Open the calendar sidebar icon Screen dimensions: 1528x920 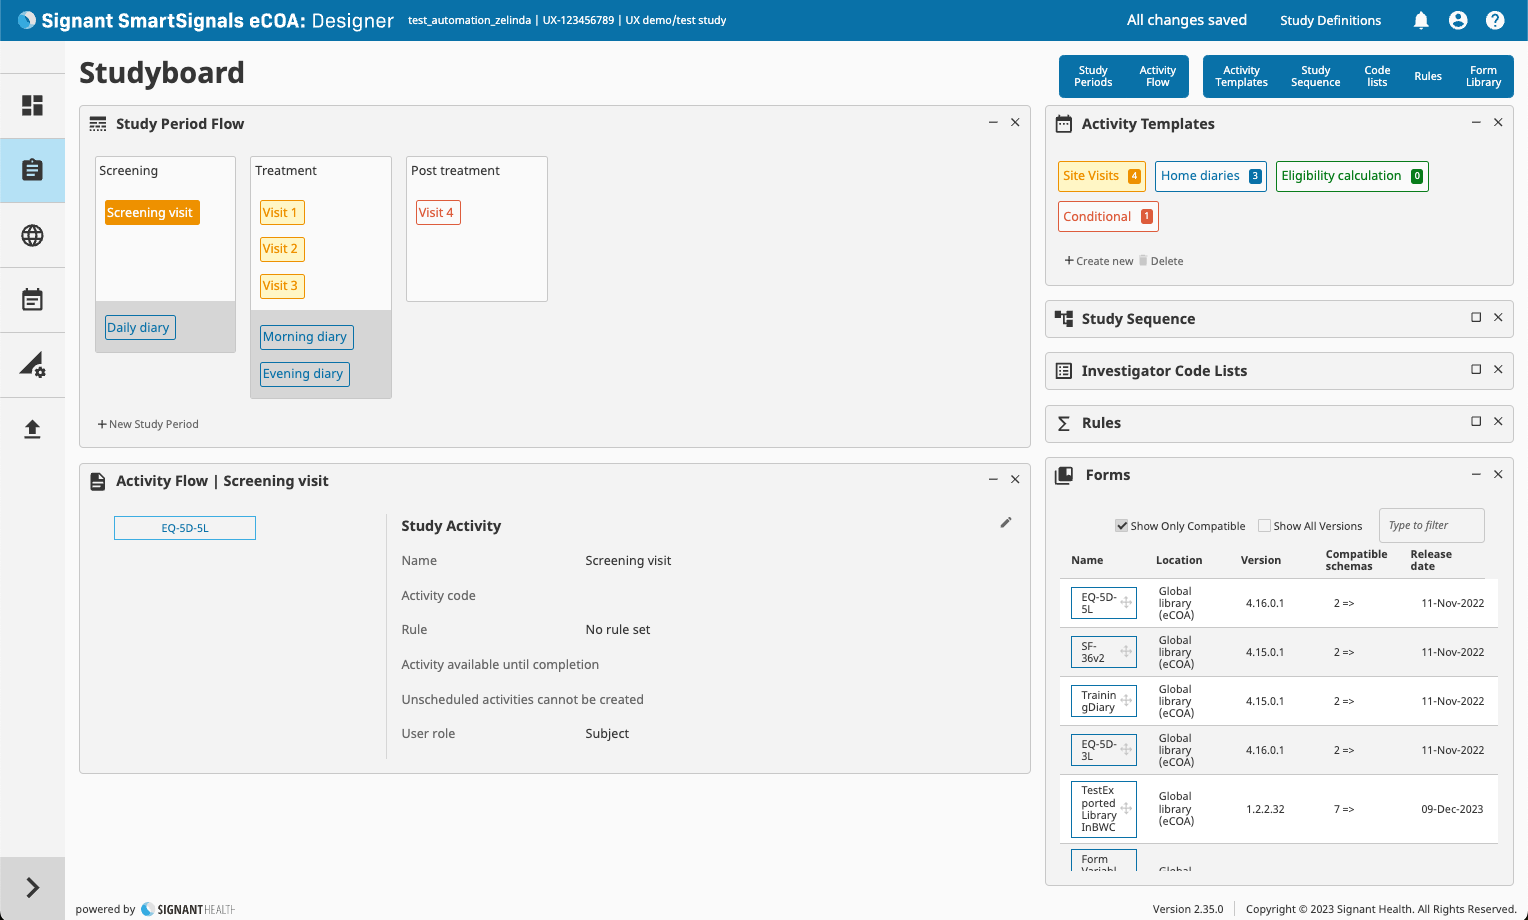(32, 300)
